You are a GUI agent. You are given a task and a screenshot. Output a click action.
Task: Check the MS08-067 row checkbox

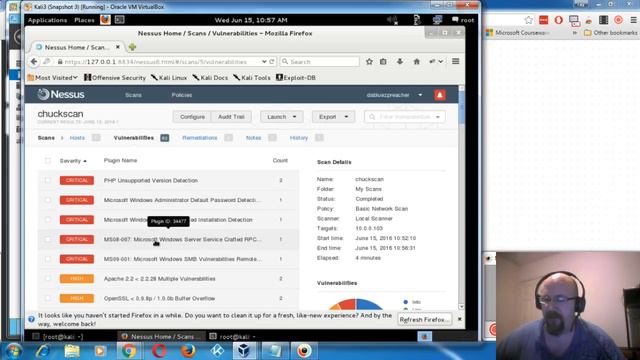[x=48, y=239]
